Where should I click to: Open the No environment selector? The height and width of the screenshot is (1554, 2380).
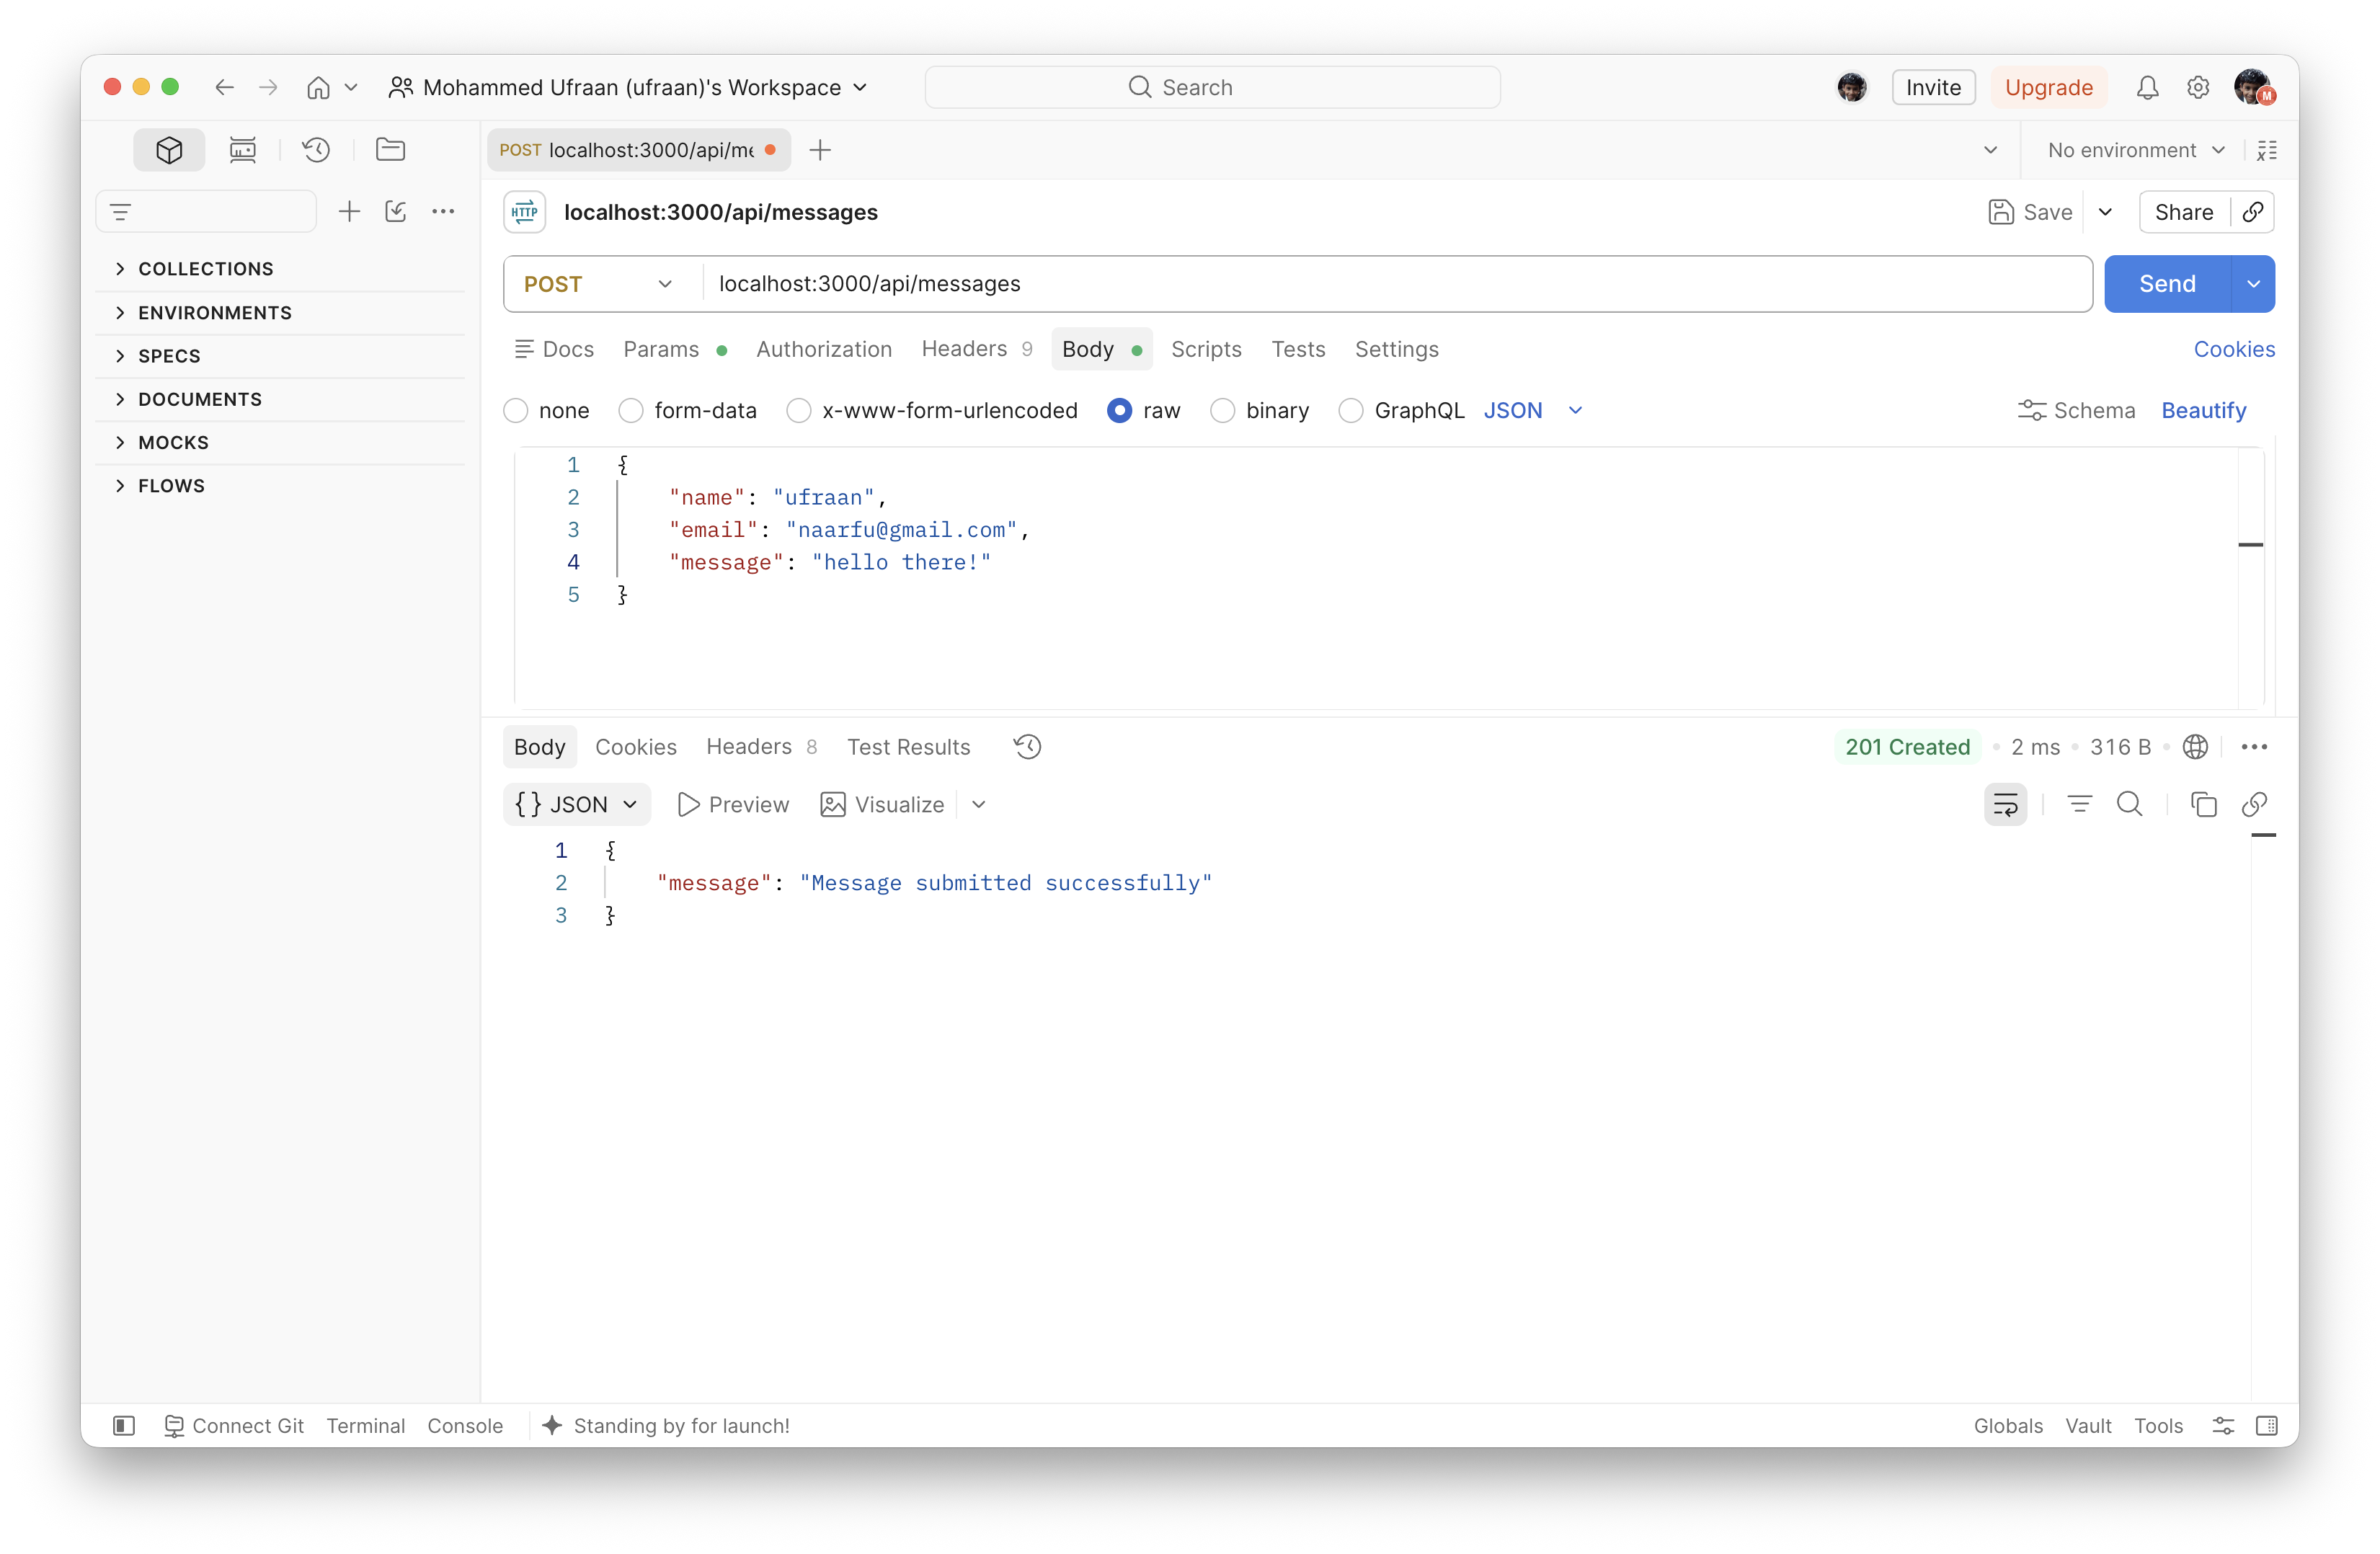tap(2136, 150)
